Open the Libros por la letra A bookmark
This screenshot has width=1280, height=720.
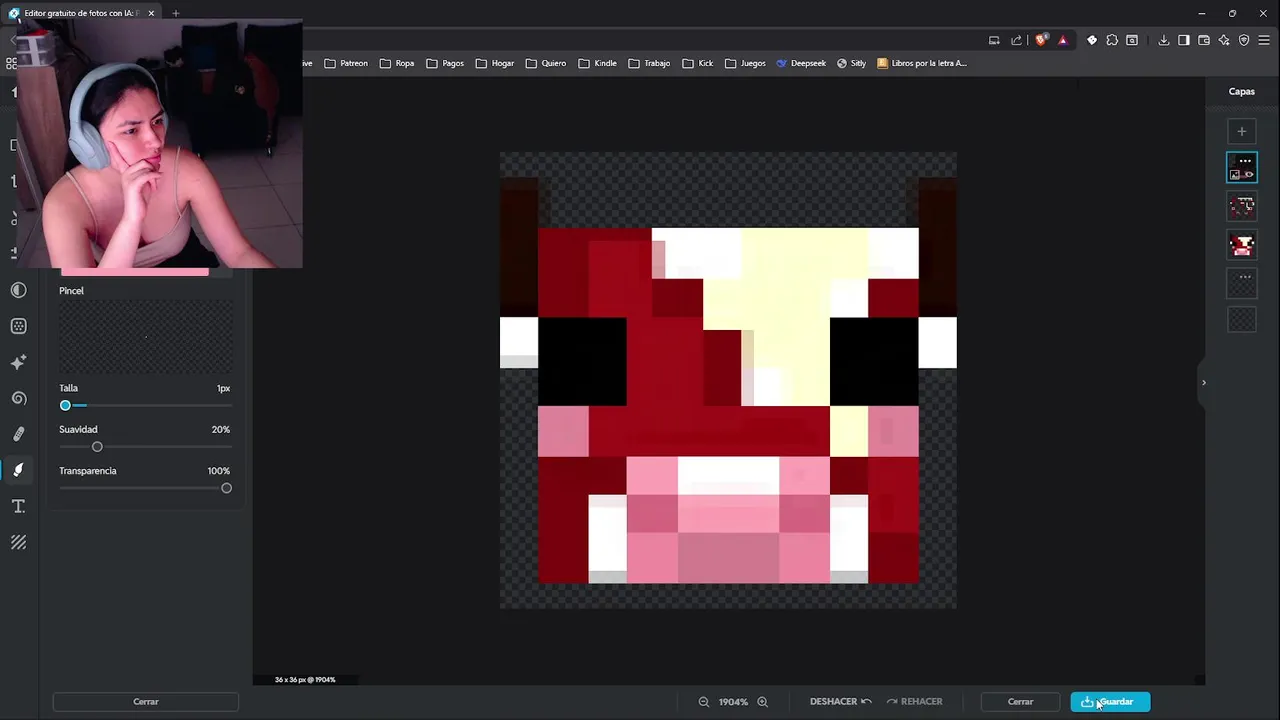[x=922, y=63]
